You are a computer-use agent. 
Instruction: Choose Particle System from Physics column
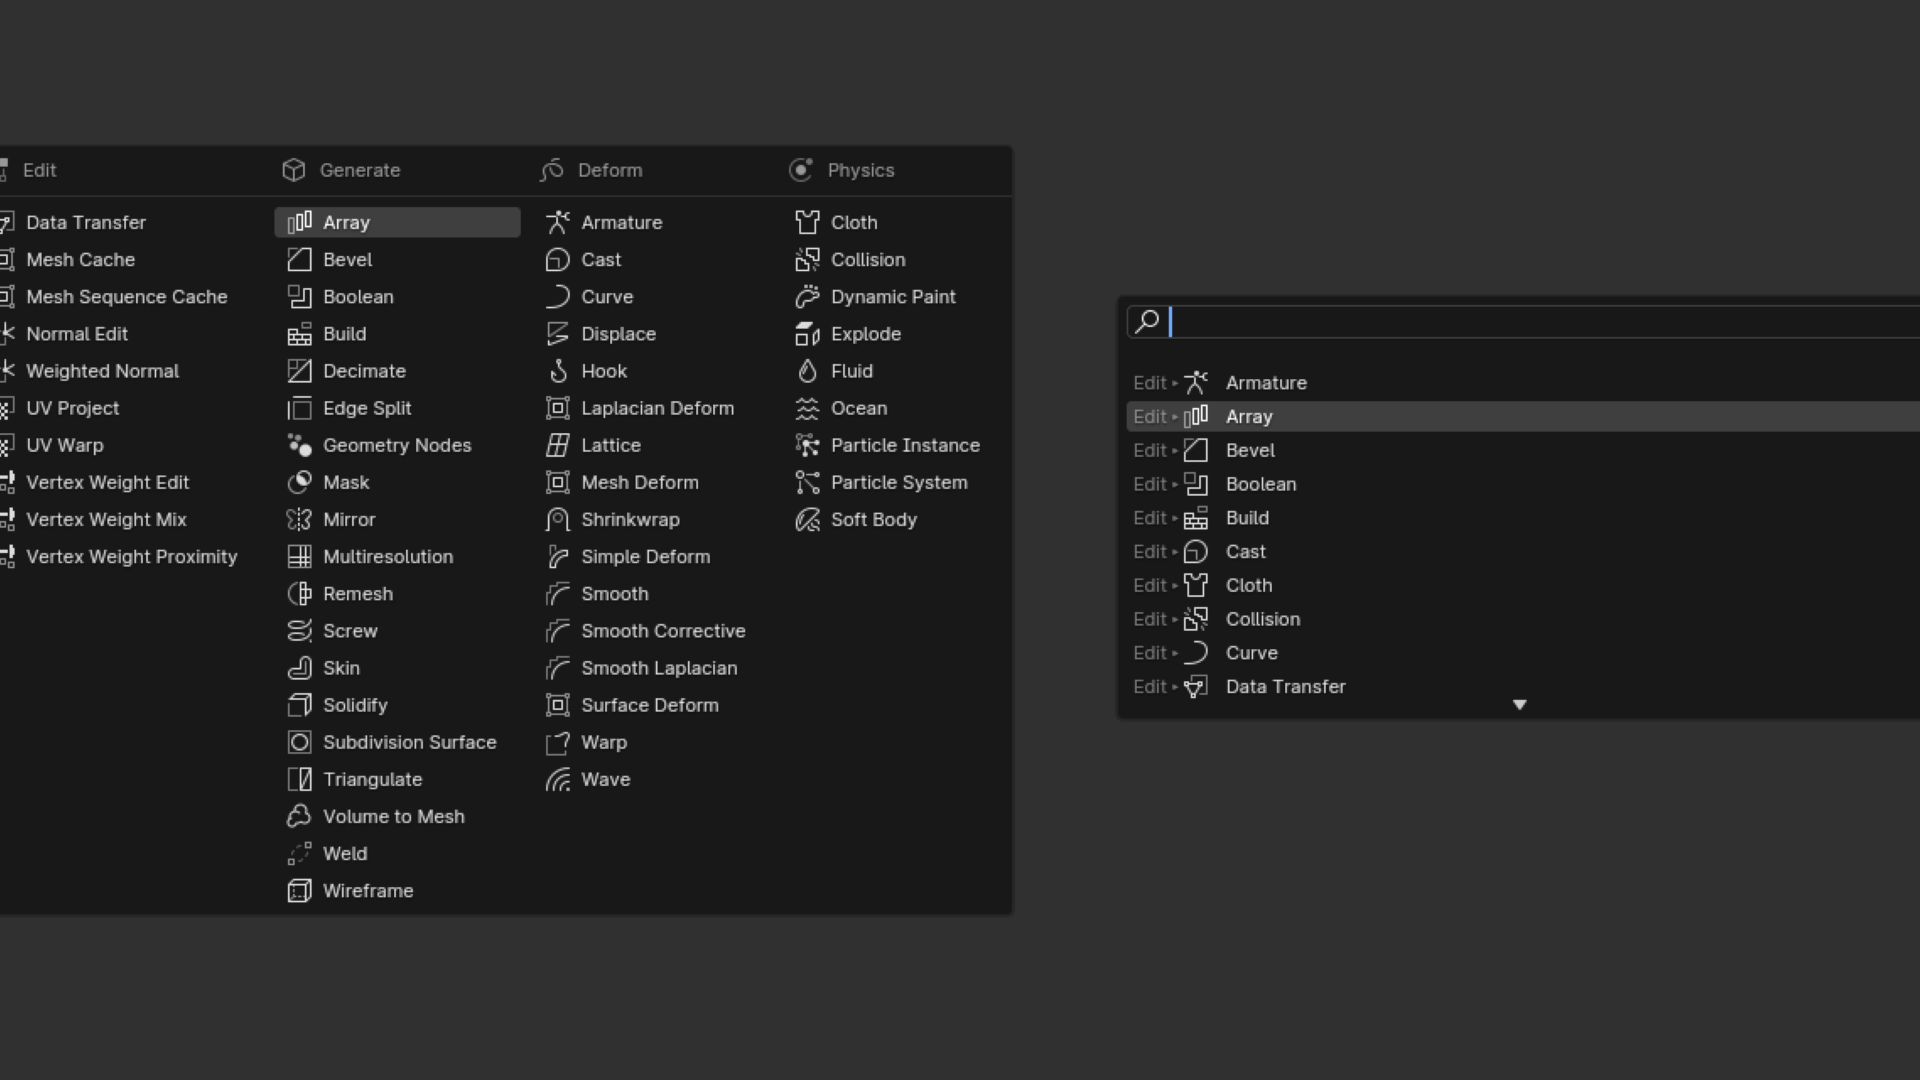893,482
